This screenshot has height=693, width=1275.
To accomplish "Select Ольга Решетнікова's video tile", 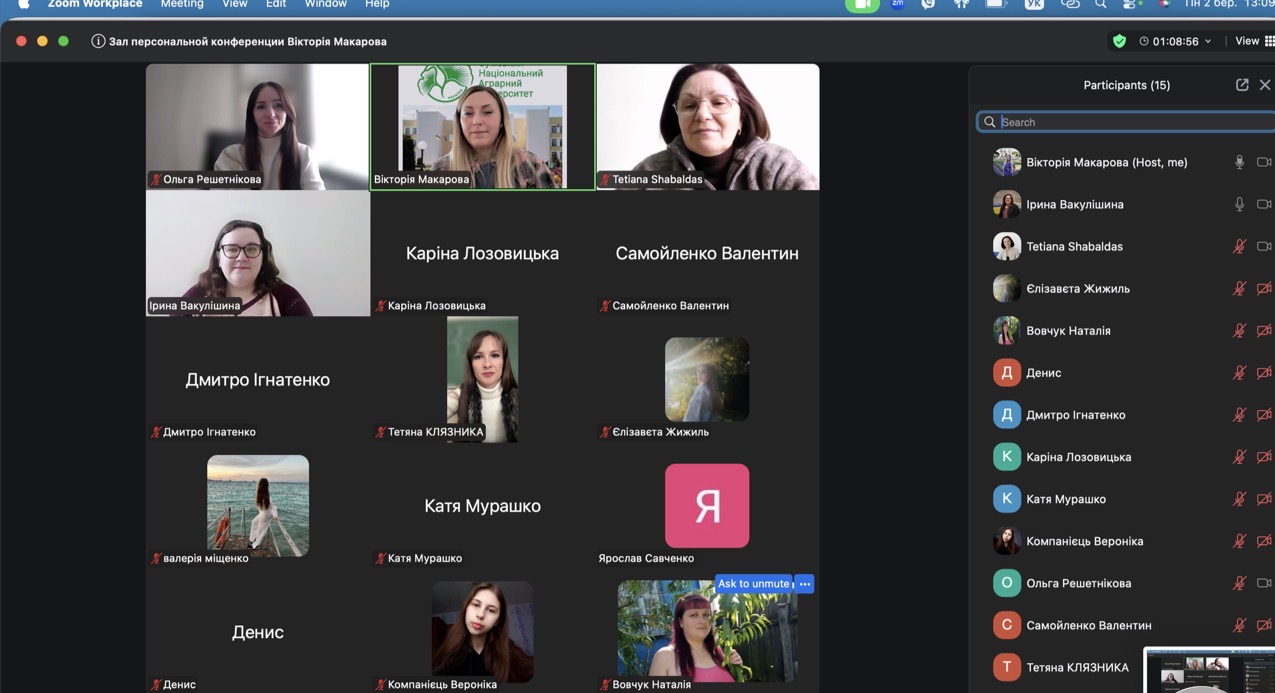I will [x=257, y=126].
